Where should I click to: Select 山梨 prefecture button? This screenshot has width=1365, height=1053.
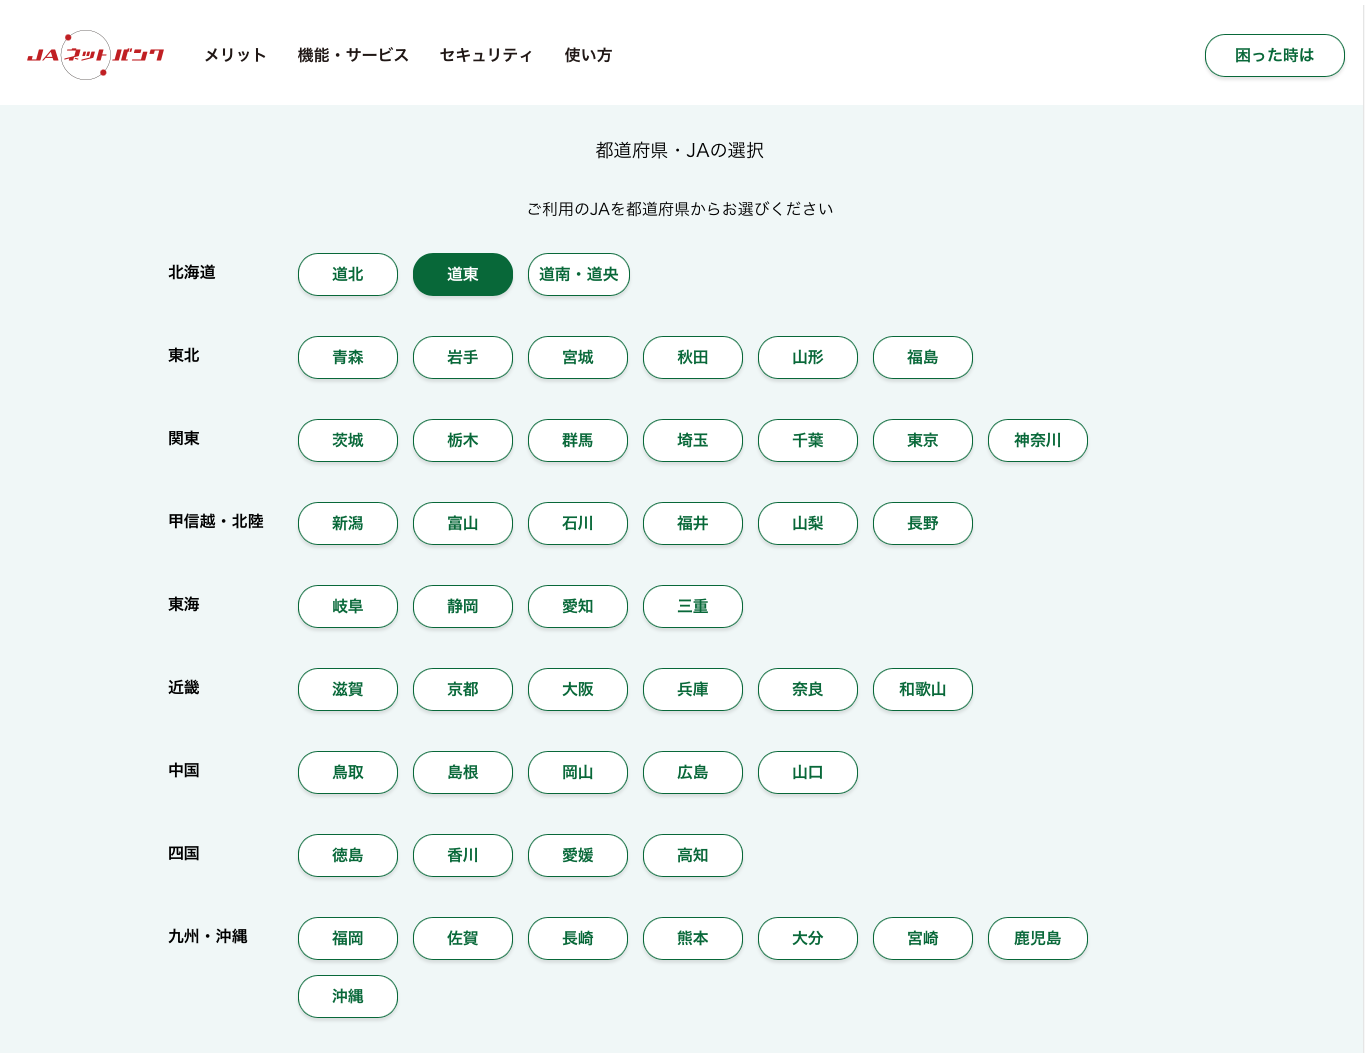pyautogui.click(x=808, y=523)
